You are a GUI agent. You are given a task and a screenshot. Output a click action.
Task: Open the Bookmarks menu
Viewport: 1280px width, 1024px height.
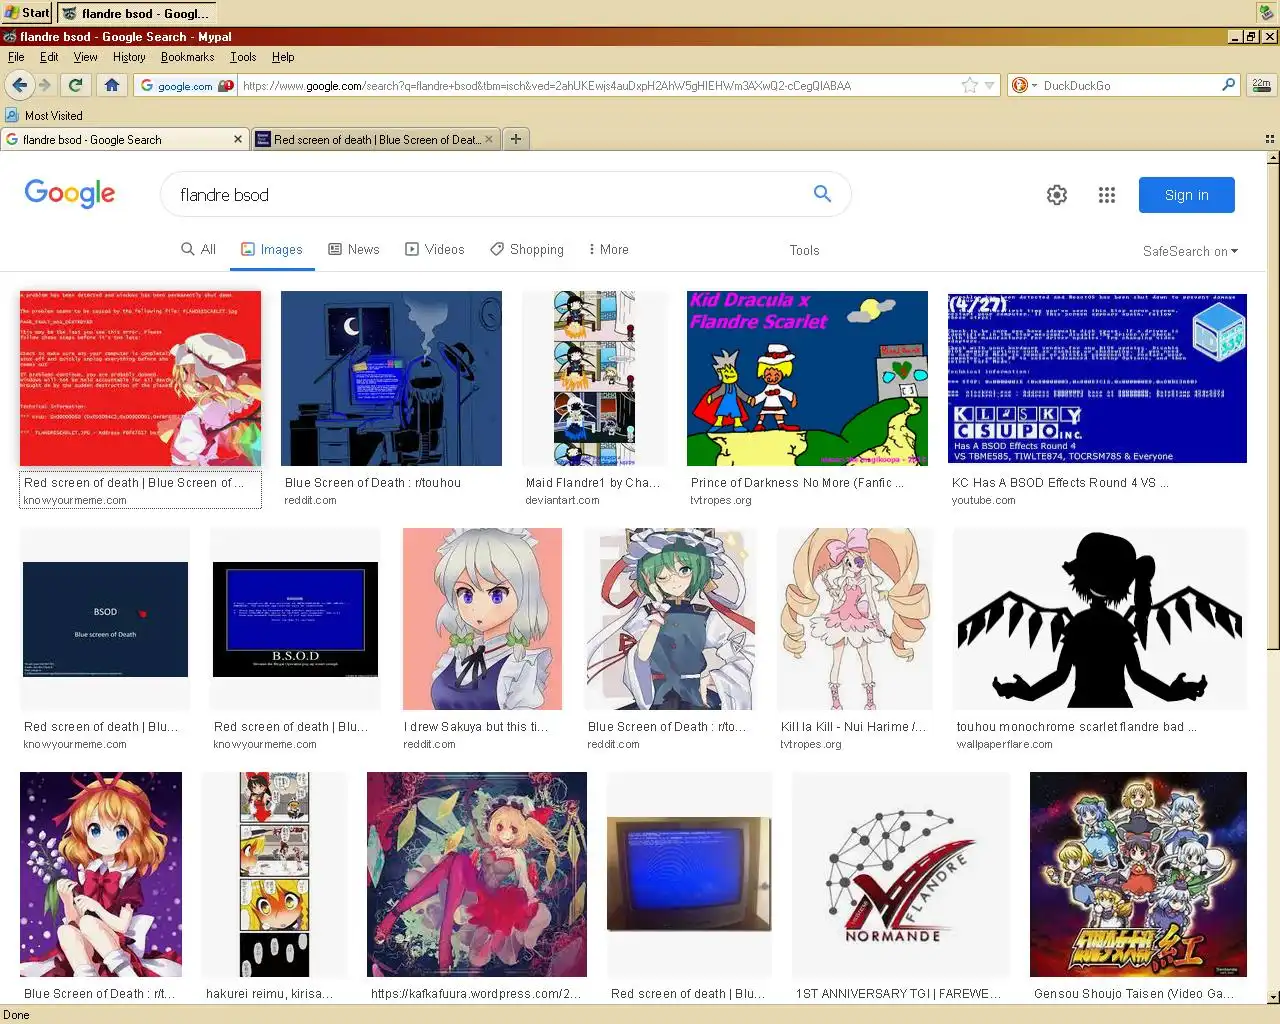(x=187, y=57)
